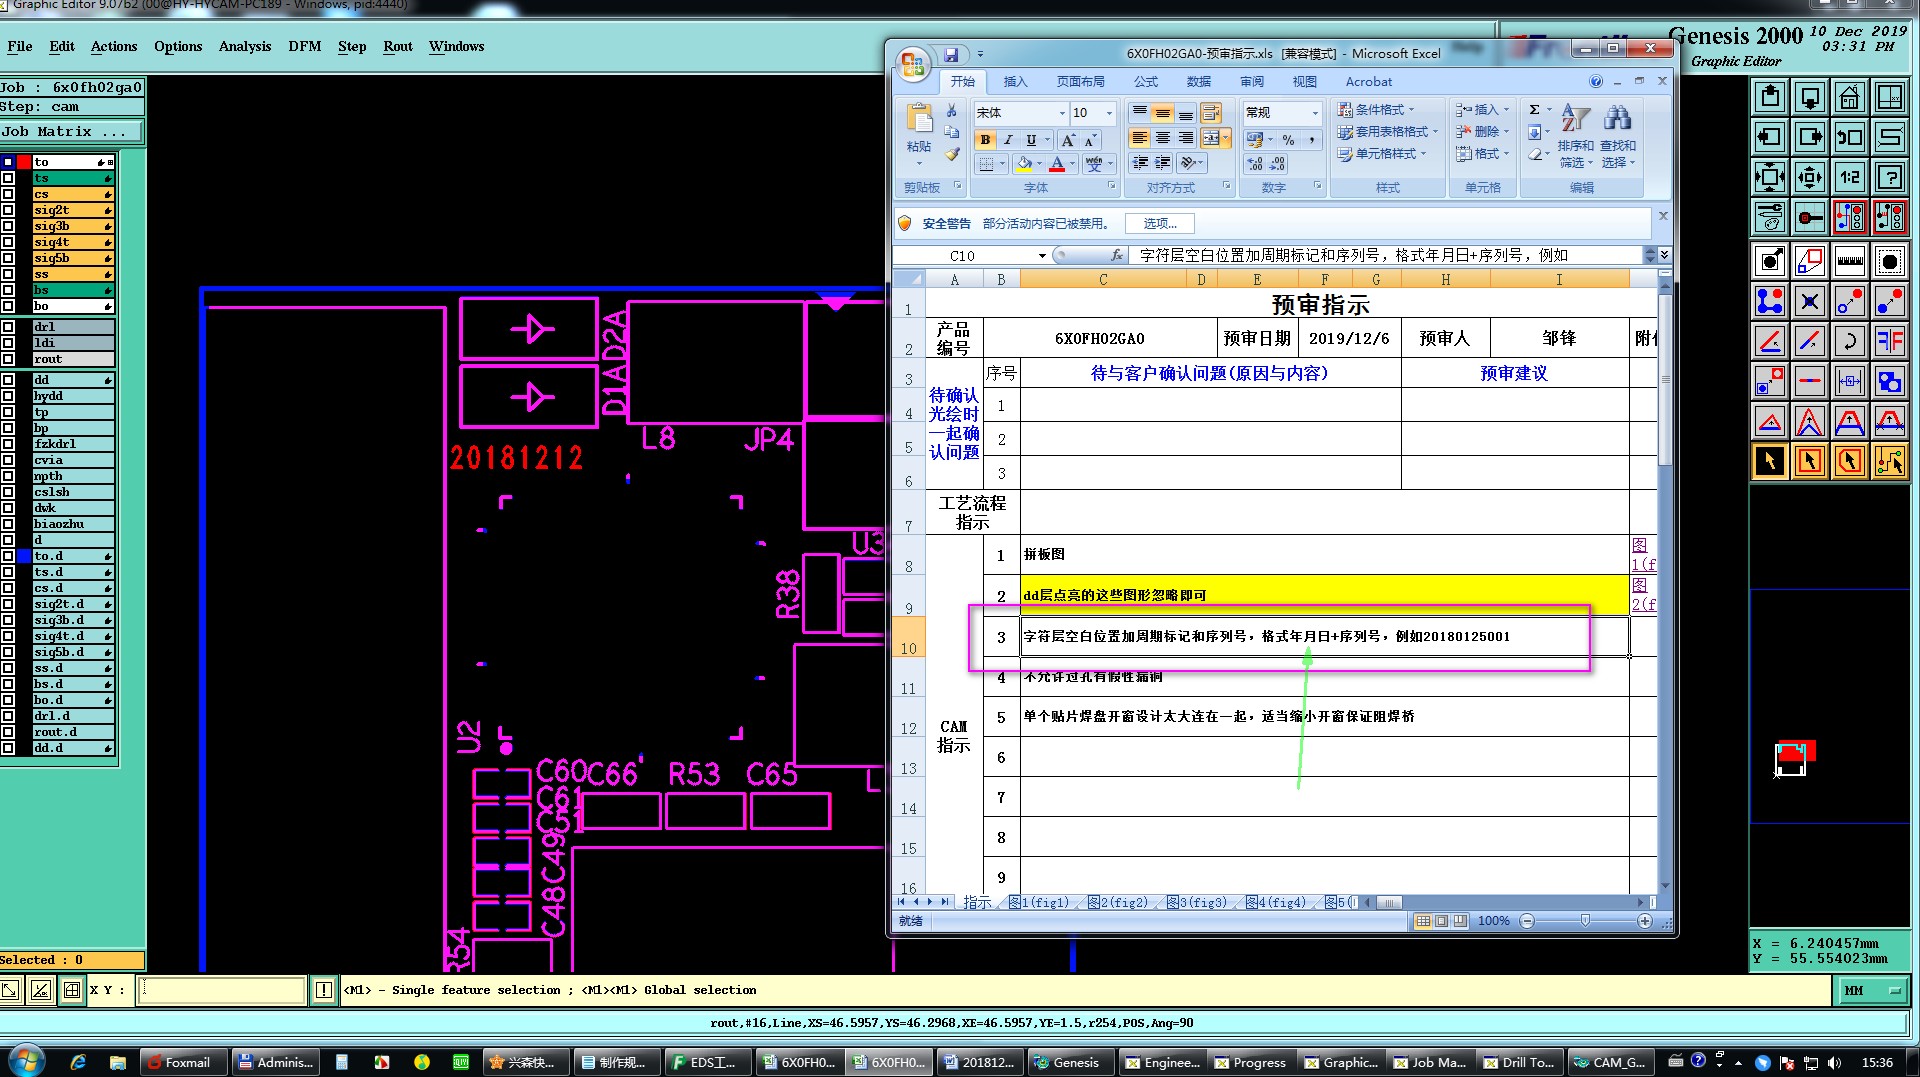This screenshot has height=1077, width=1920.
Task: Click the 排序和筛选 button
Action: (x=1576, y=135)
